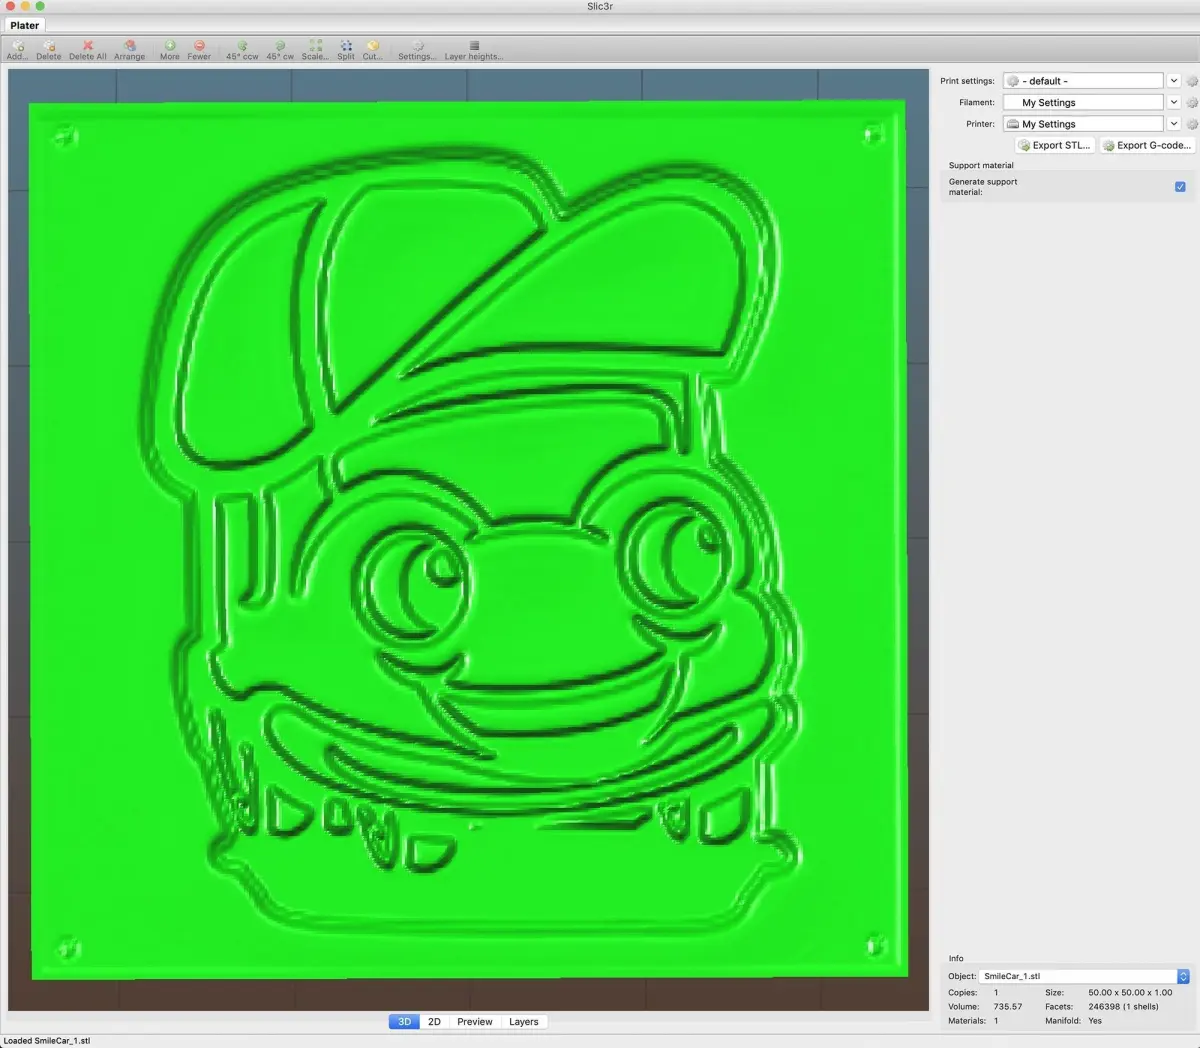Switch to the Preview tab
Image resolution: width=1200 pixels, height=1048 pixels.
[475, 1022]
